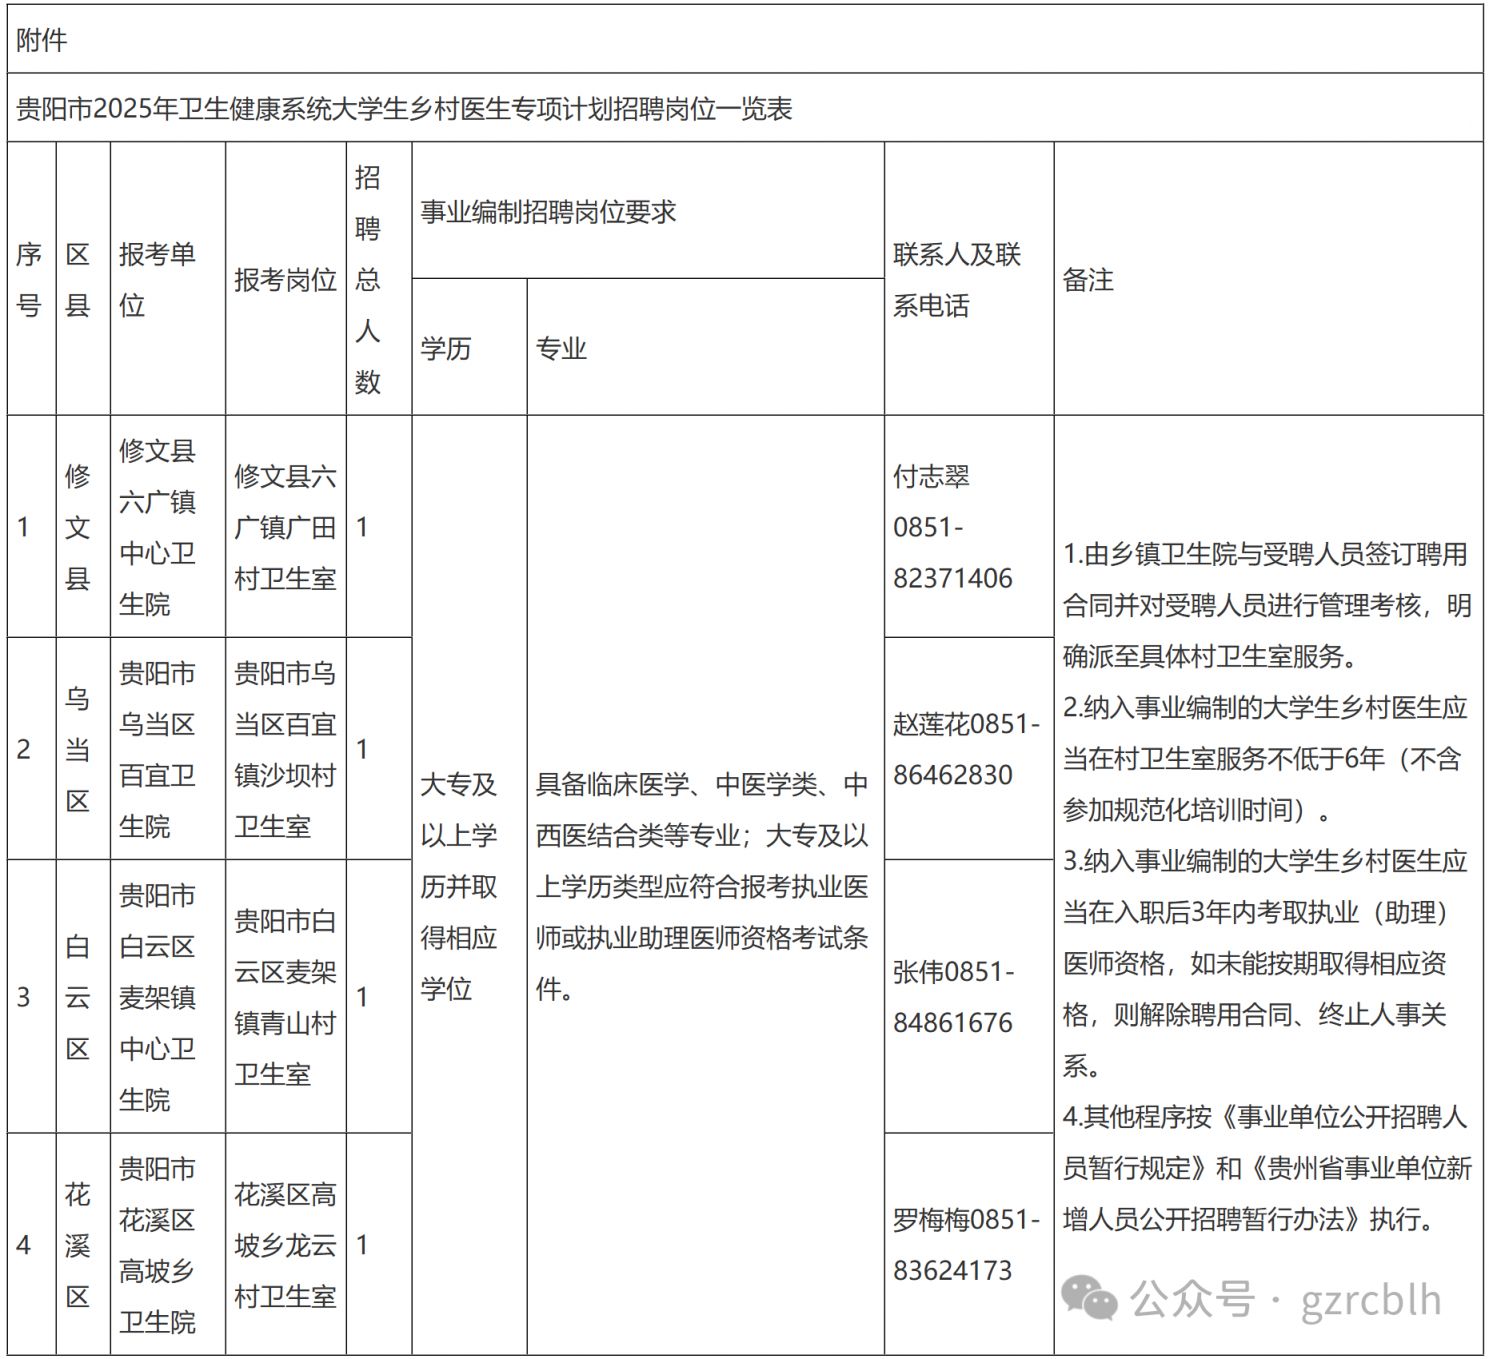Click the post cell '修文县六广镇广田村卫生室'
1489x1359 pixels.
[x=285, y=527]
